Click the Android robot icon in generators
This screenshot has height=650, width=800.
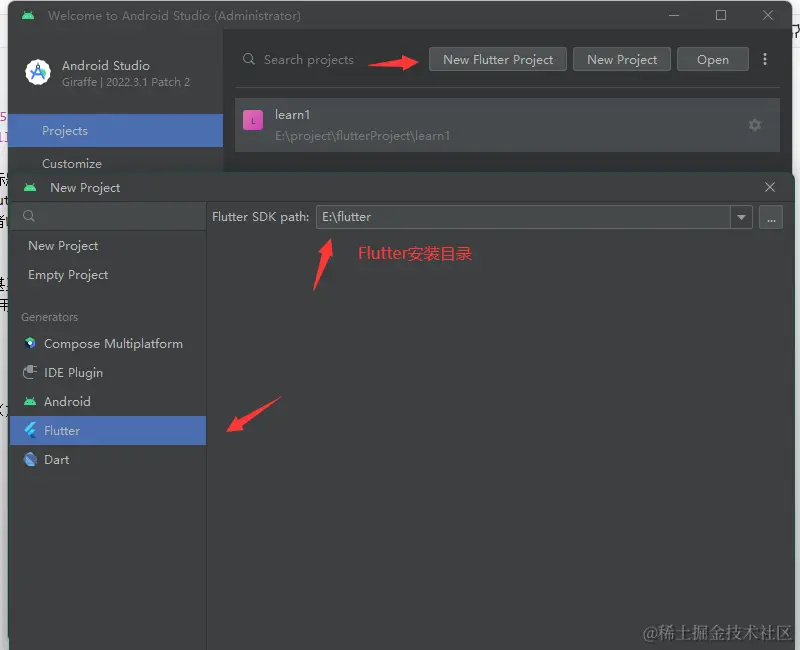point(30,402)
